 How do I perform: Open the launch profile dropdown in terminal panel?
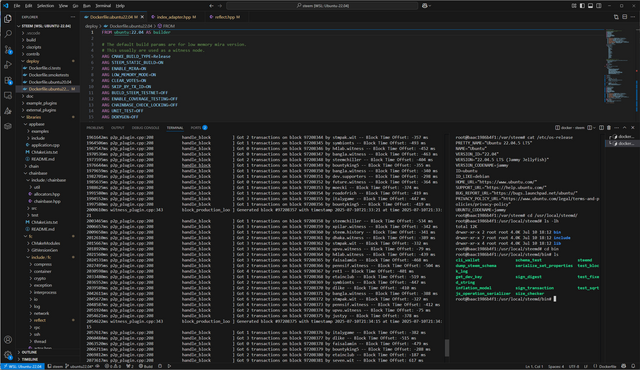594,128
